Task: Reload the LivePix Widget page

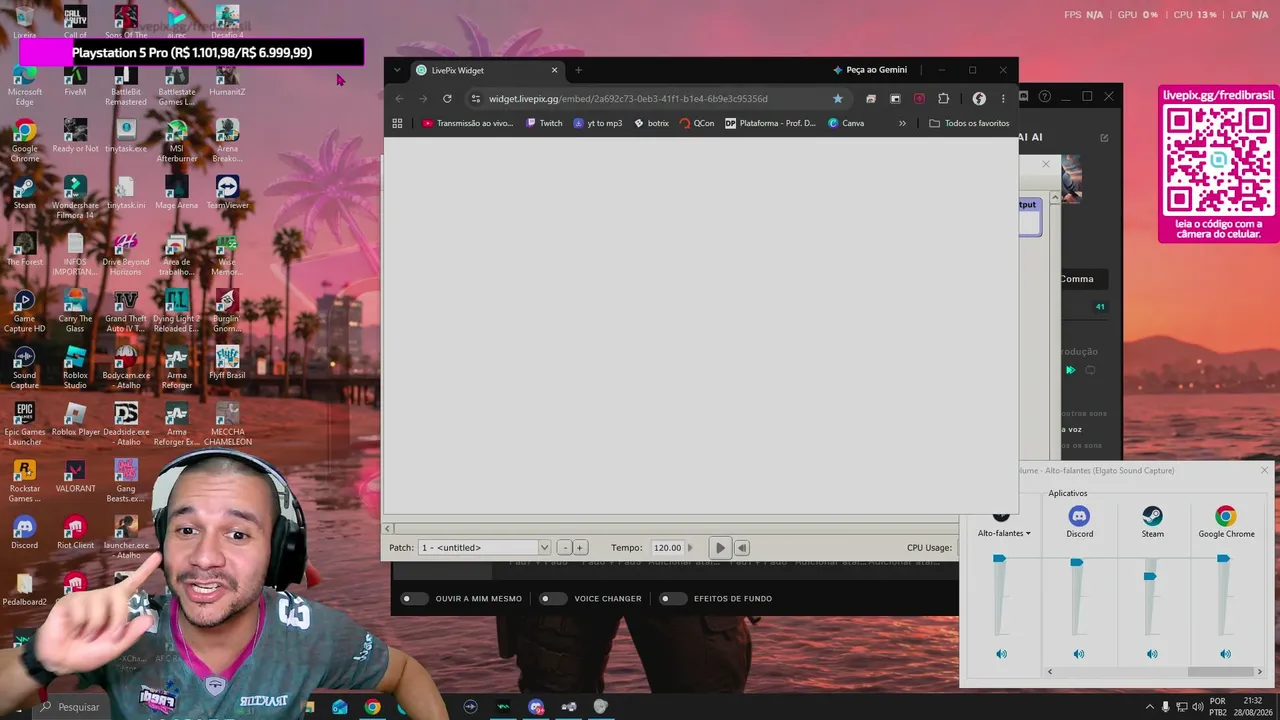Action: click(447, 98)
